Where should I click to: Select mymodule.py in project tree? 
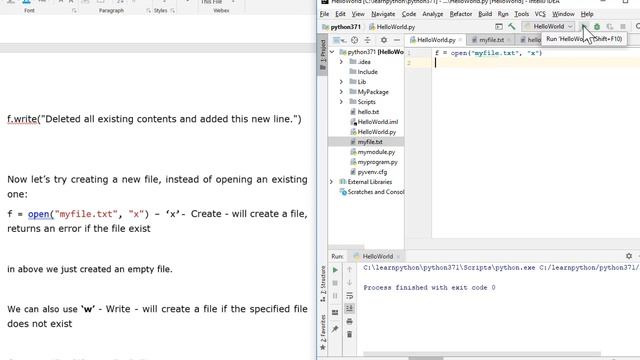376,152
